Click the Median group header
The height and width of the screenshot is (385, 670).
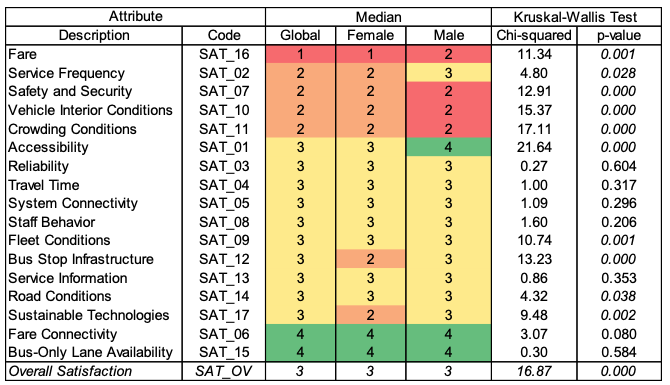(x=378, y=17)
